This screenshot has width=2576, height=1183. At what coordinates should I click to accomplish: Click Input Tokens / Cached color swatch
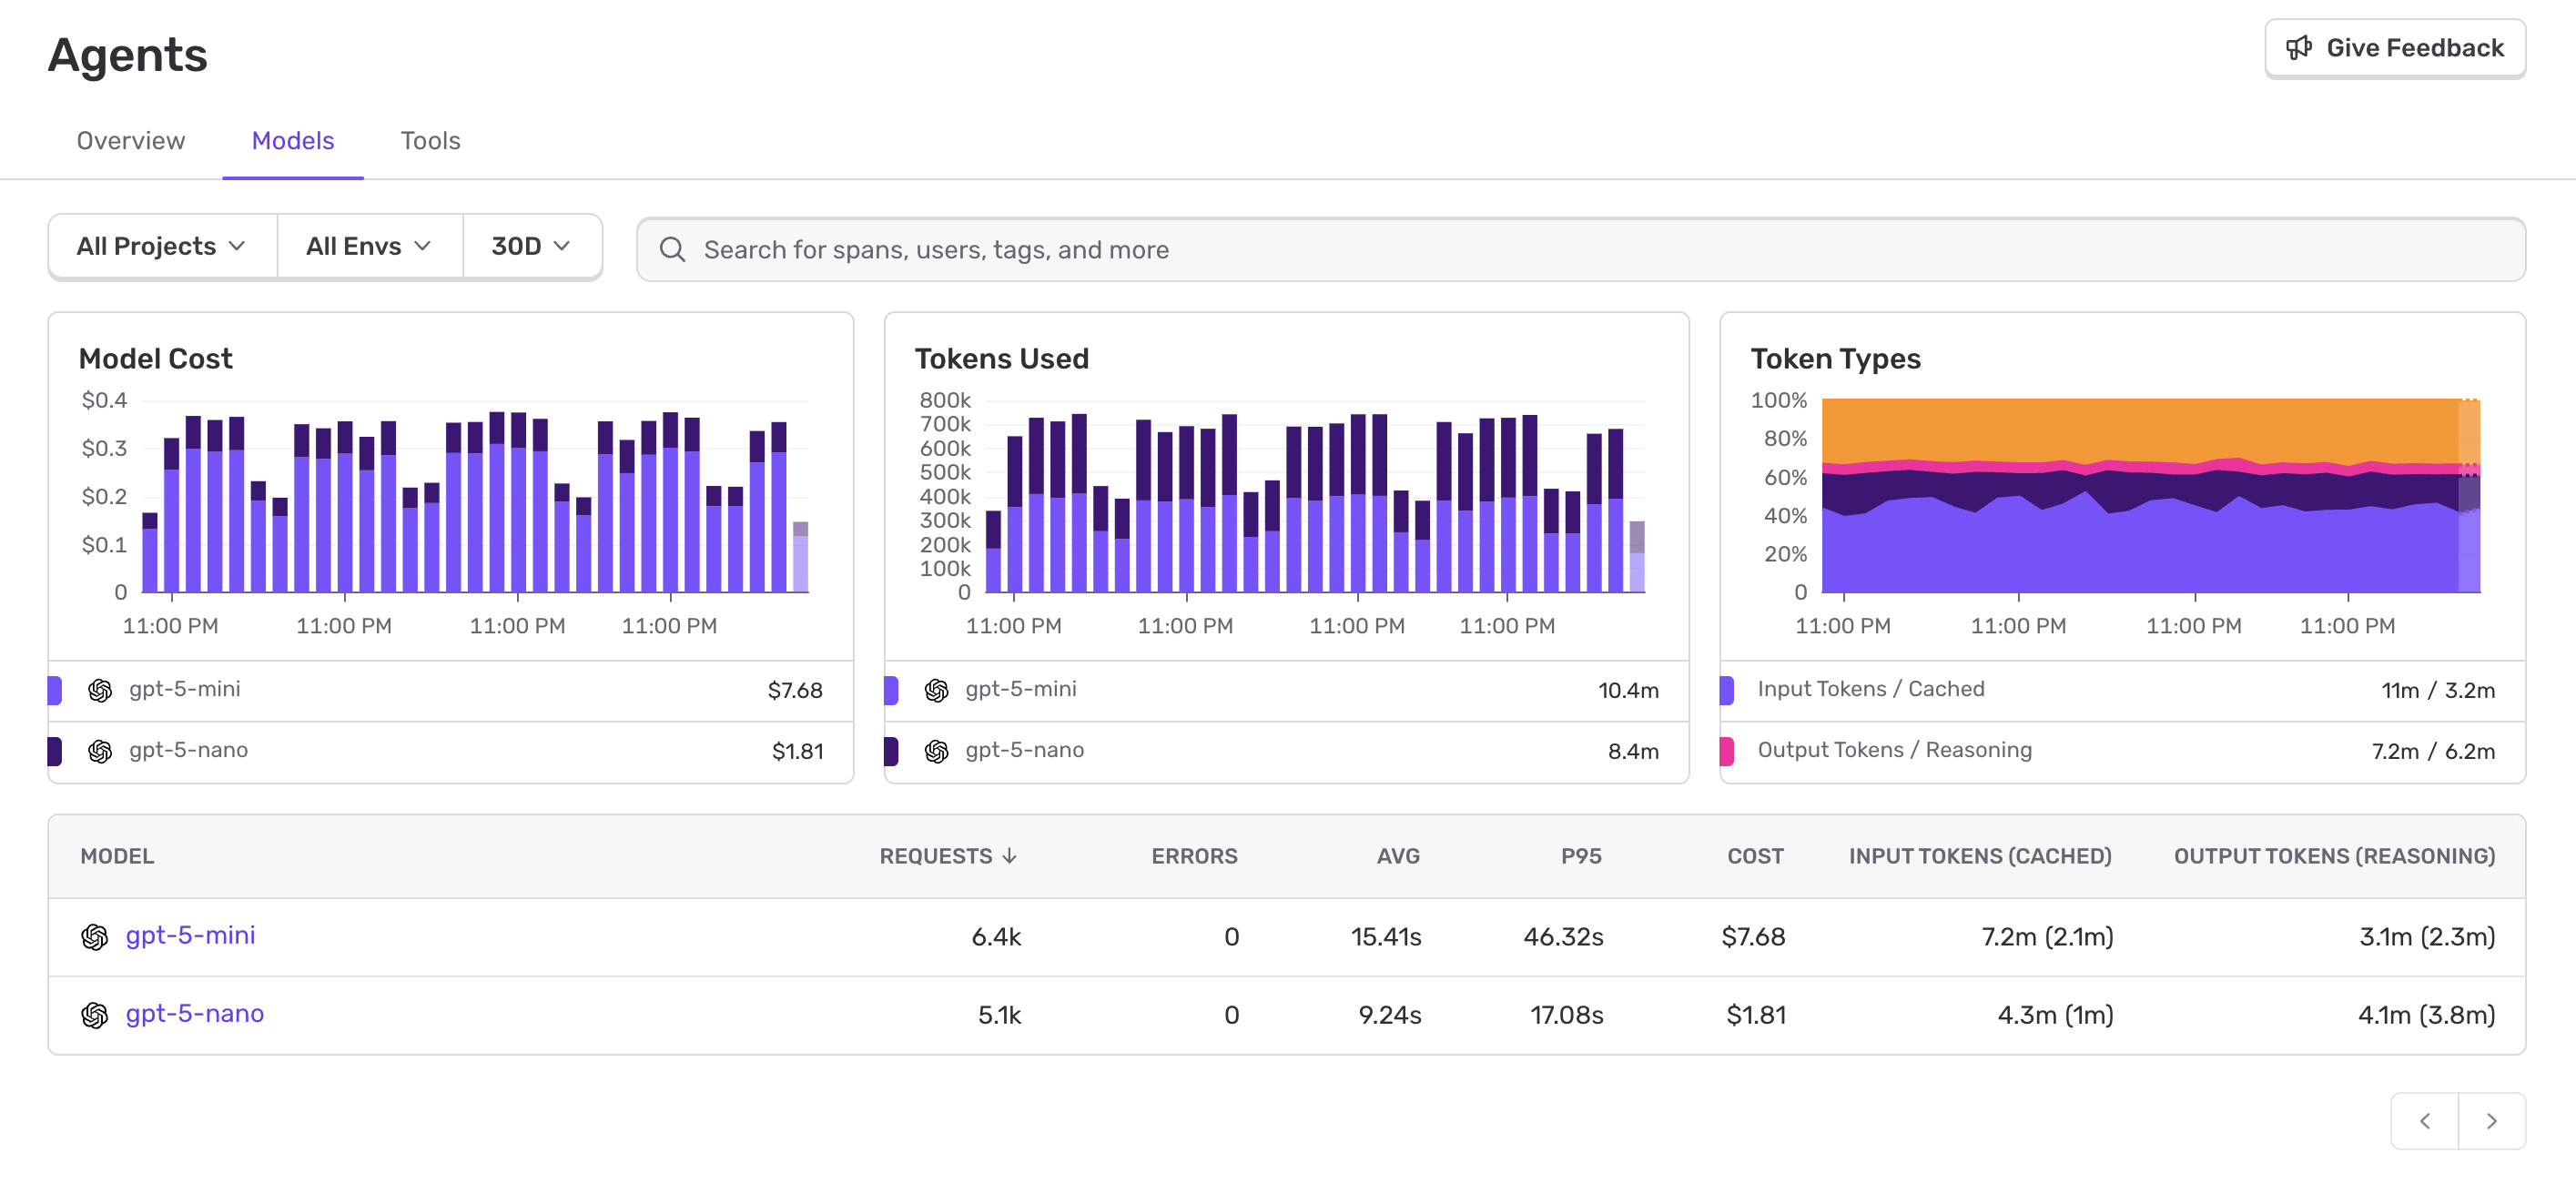pos(1727,690)
